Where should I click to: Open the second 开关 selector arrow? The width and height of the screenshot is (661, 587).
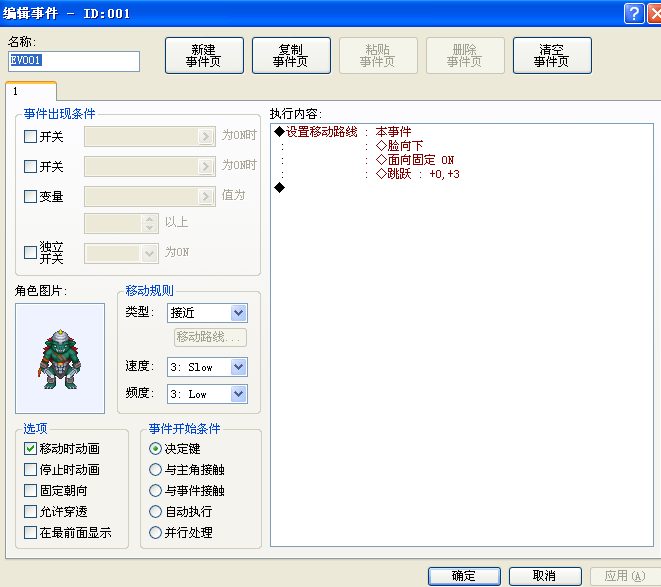[x=206, y=167]
